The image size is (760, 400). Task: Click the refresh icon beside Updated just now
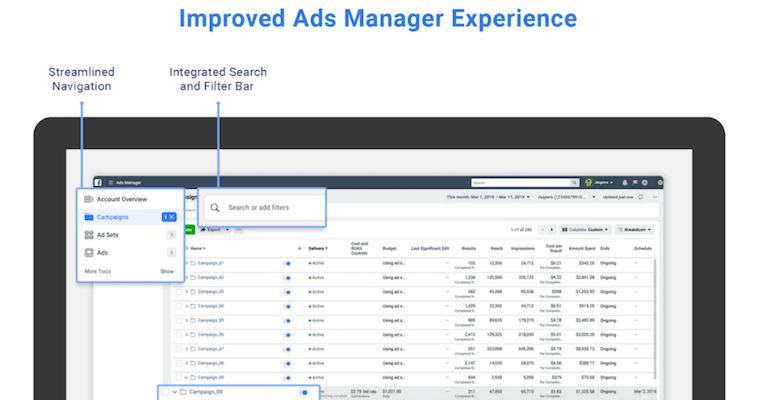(x=640, y=197)
